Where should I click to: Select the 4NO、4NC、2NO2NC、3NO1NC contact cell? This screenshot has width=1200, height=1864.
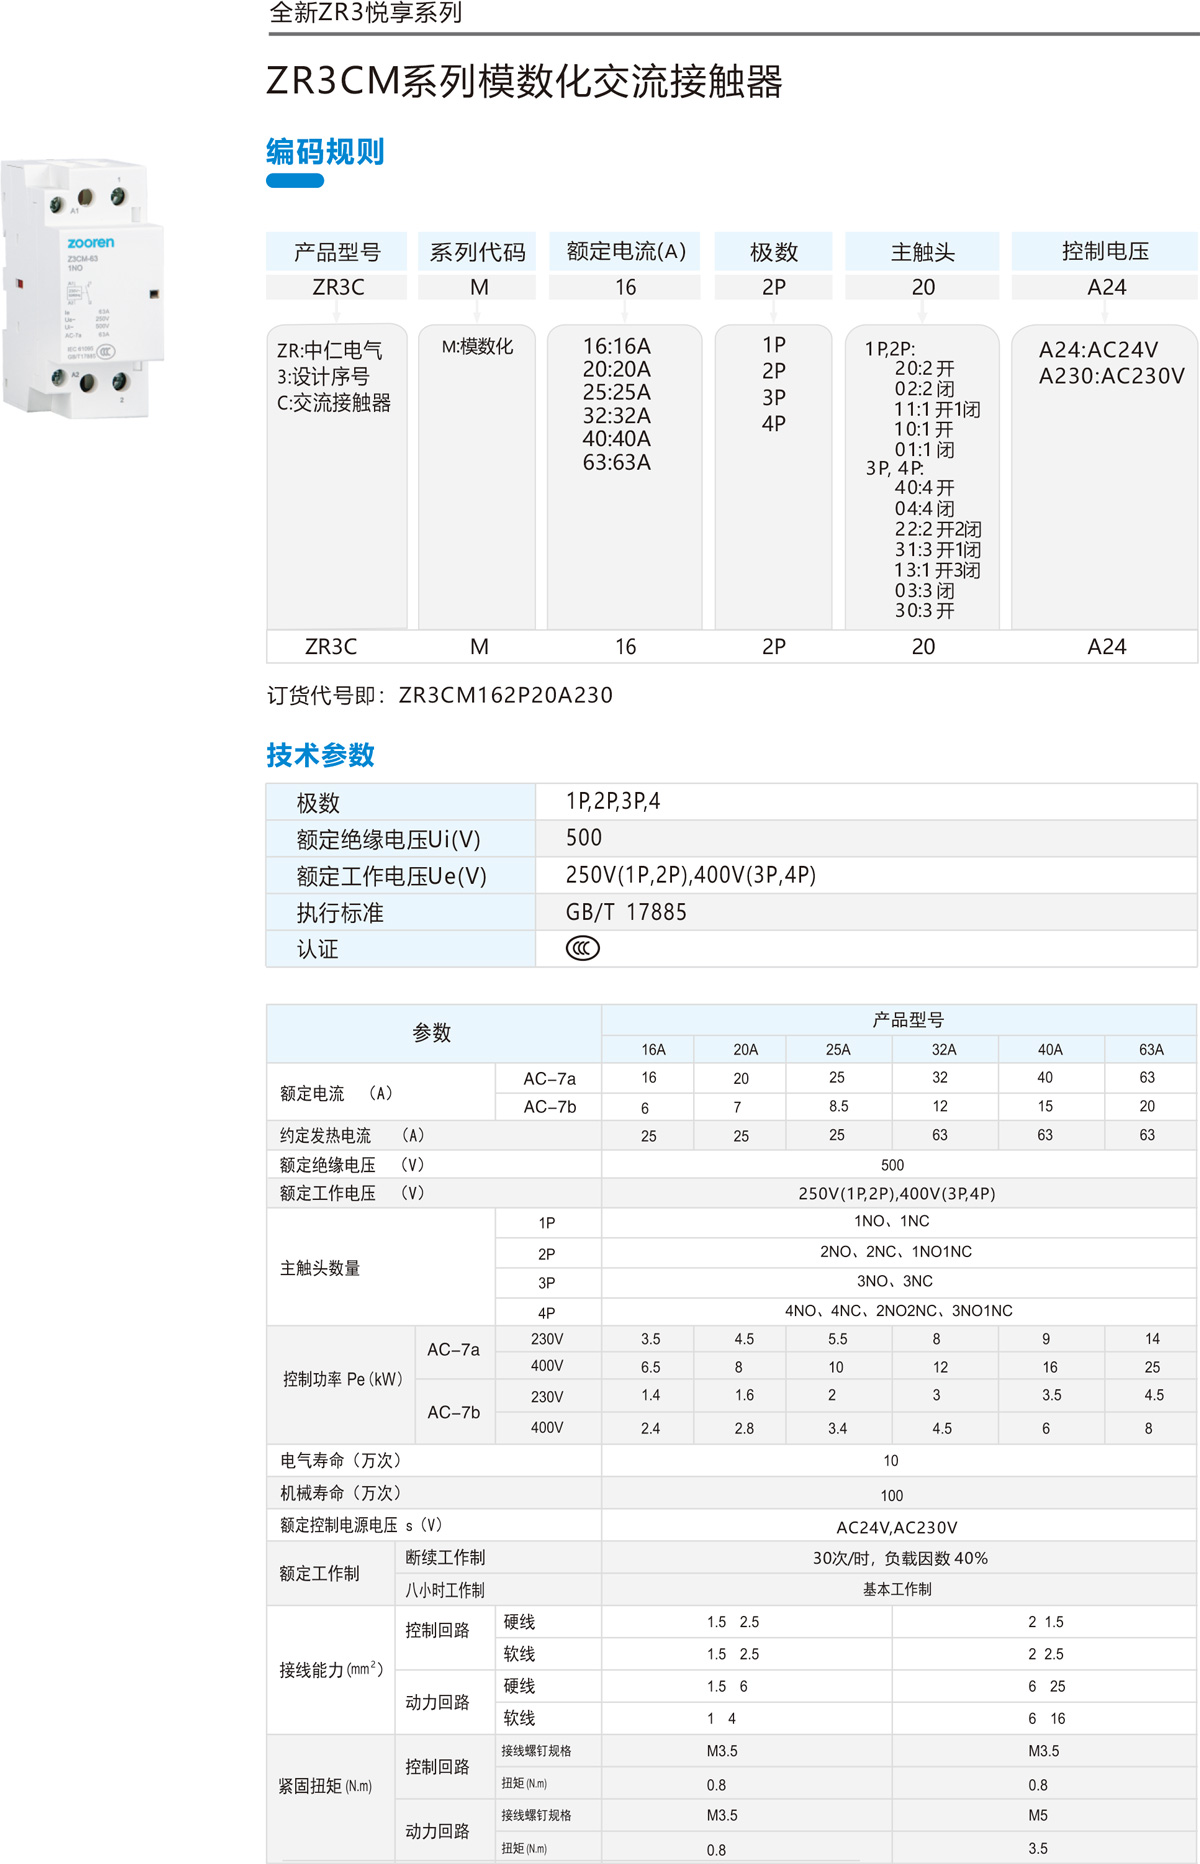pos(899,1310)
